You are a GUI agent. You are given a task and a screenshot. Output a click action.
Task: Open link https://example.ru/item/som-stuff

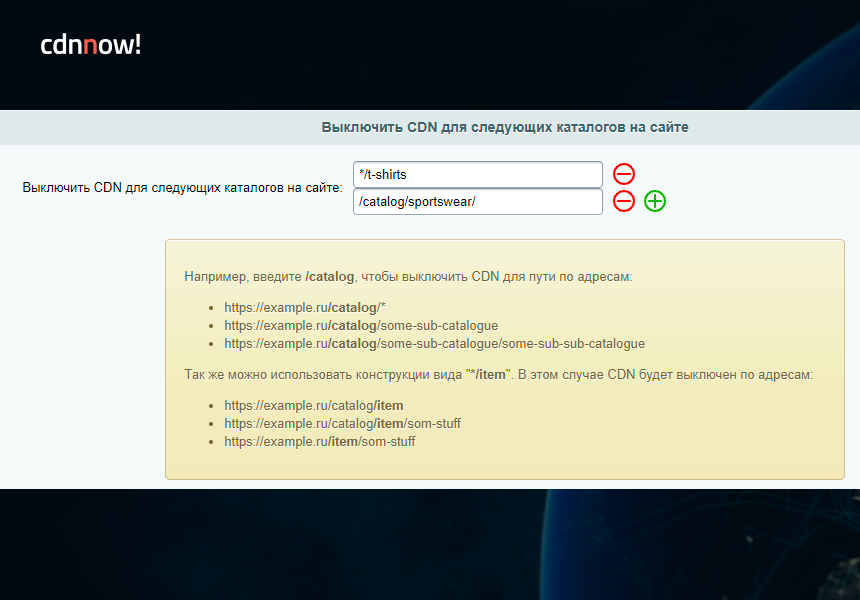(322, 441)
